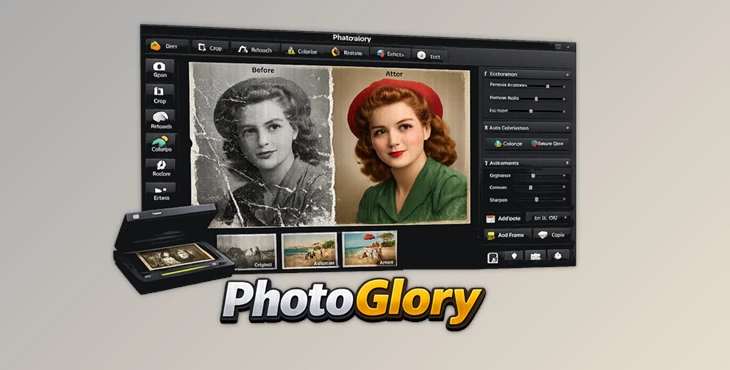Image resolution: width=730 pixels, height=370 pixels.
Task: Click the Add Frame button
Action: (507, 235)
